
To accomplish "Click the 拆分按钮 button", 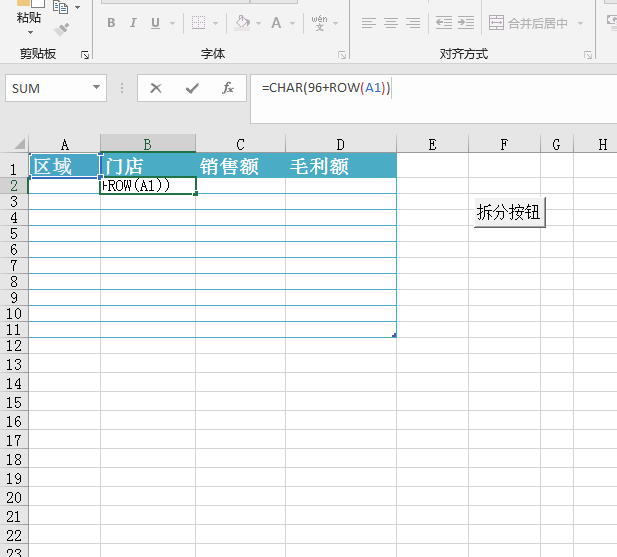I will (x=509, y=212).
